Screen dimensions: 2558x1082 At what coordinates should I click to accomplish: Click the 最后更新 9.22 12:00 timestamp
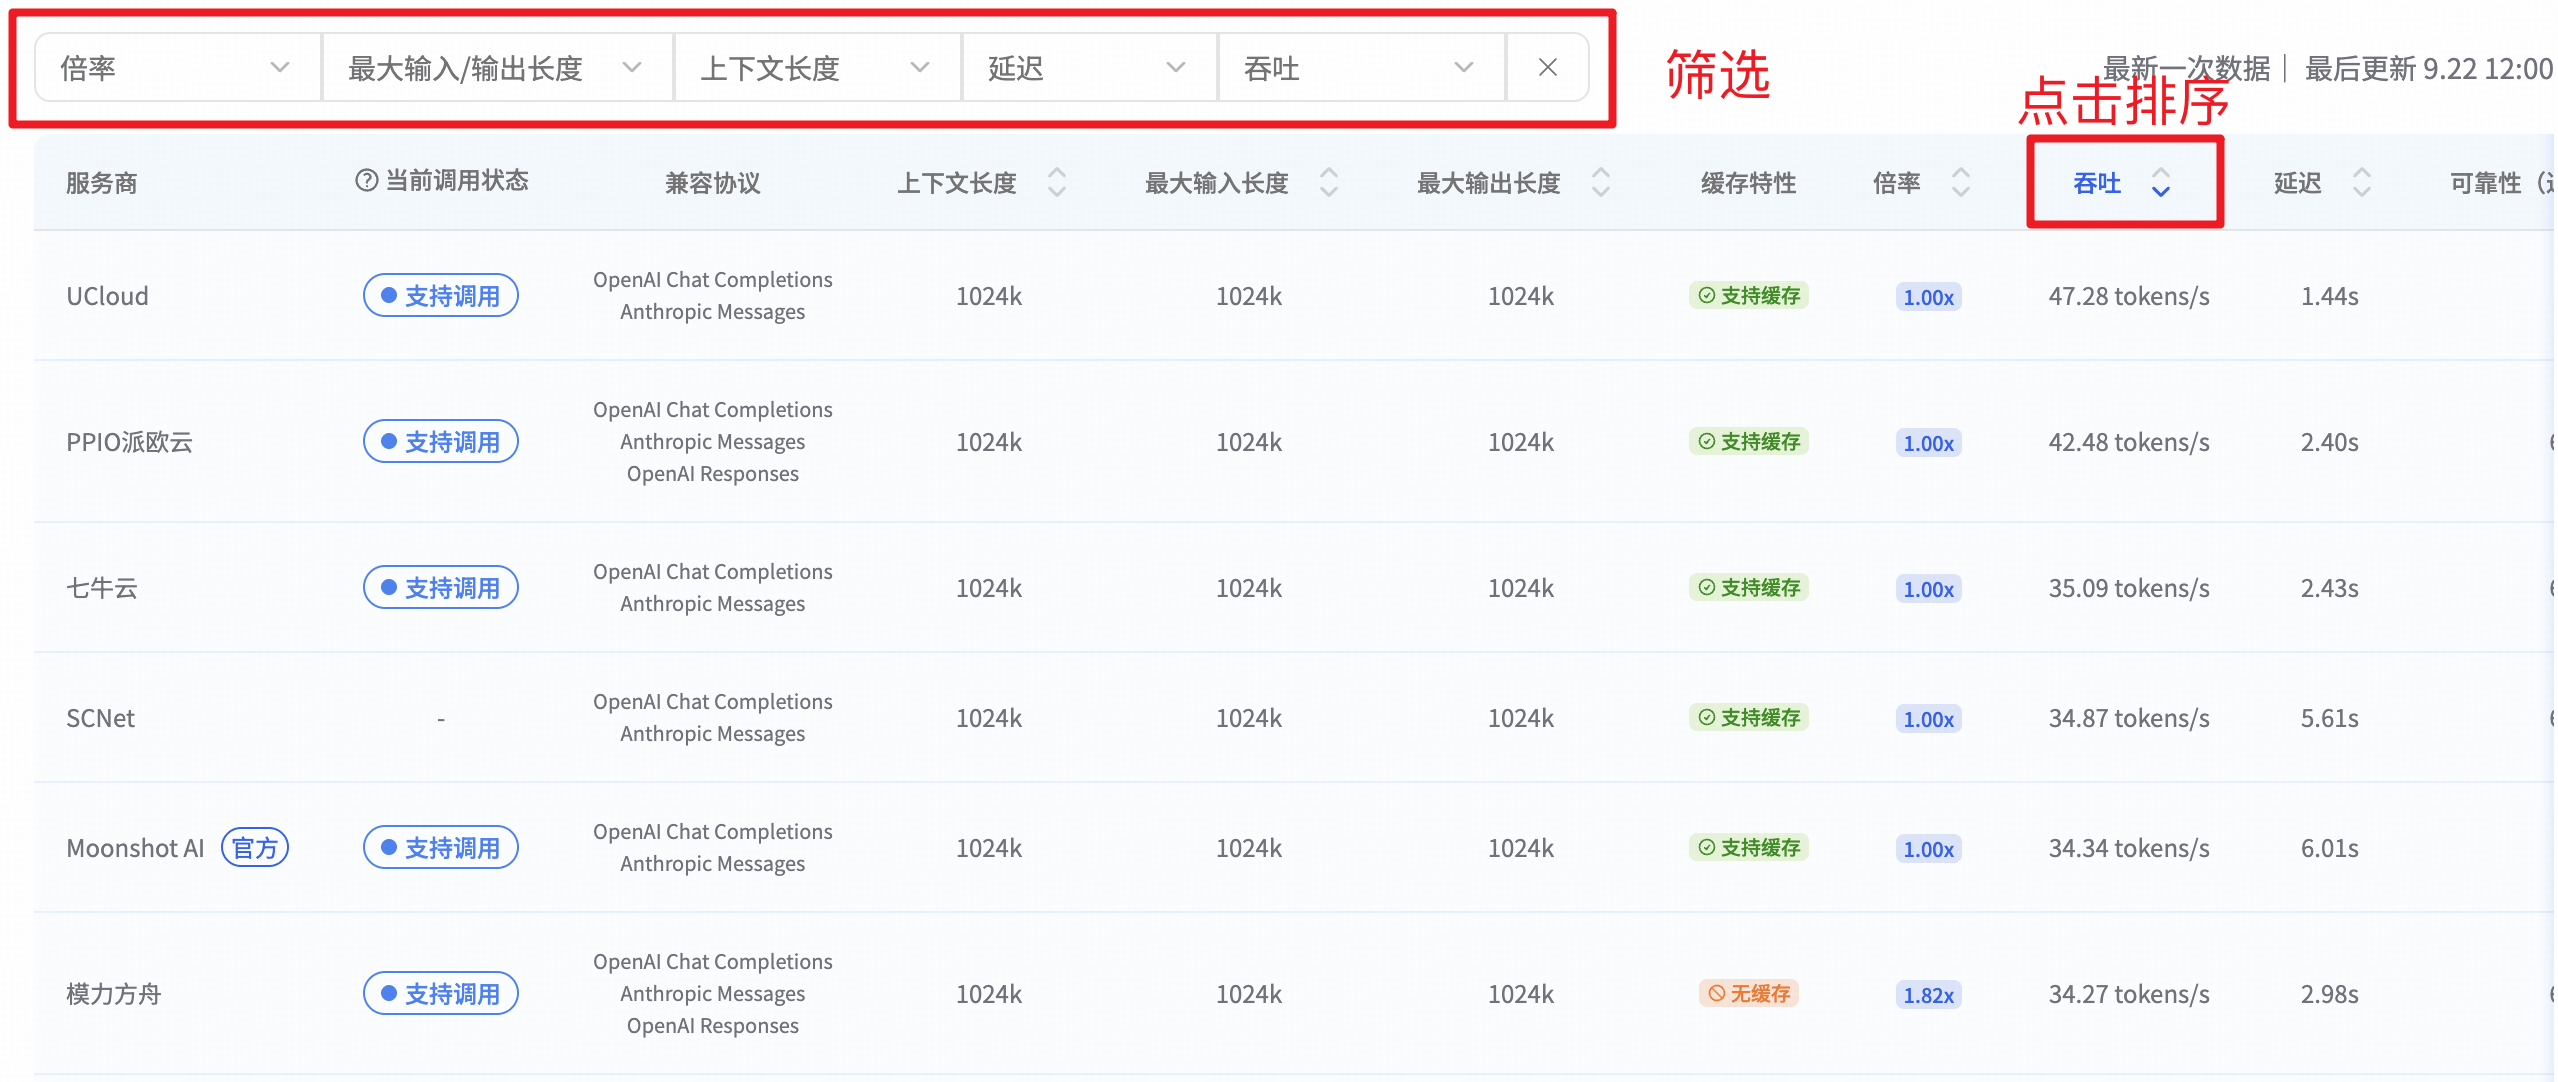click(x=2428, y=68)
